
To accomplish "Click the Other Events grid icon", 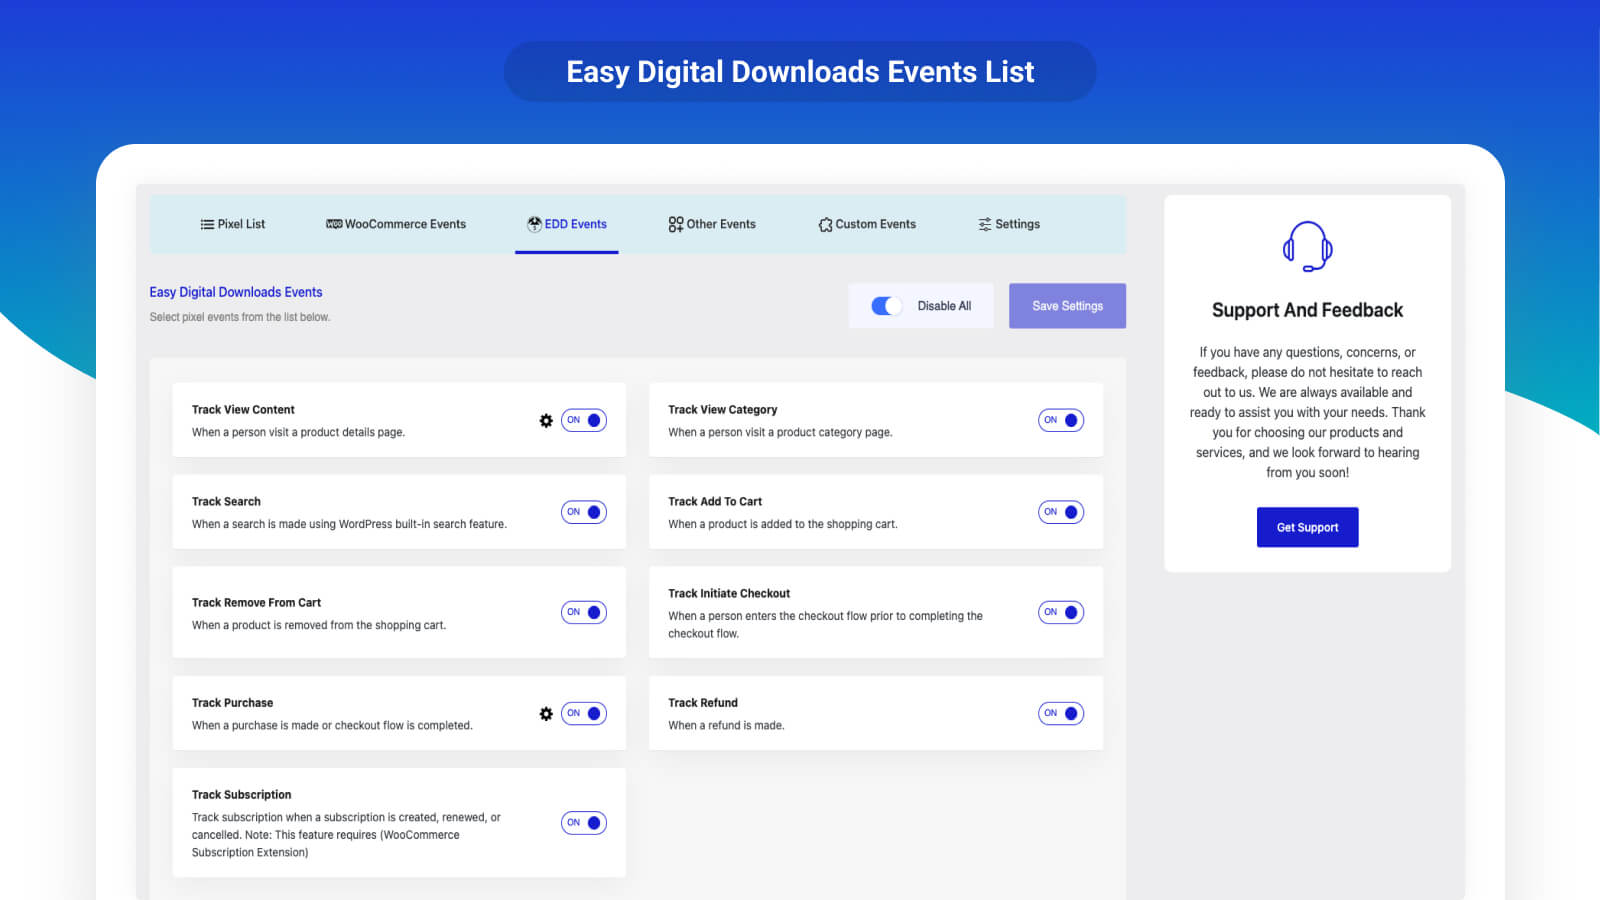I will pyautogui.click(x=676, y=225).
